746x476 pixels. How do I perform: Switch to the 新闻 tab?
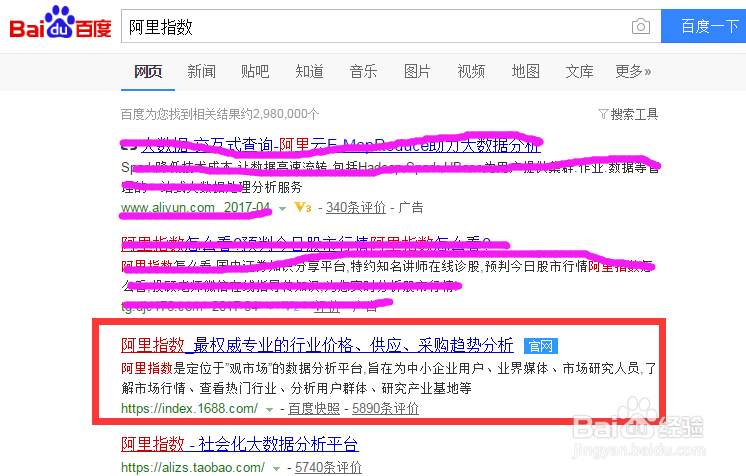[201, 71]
